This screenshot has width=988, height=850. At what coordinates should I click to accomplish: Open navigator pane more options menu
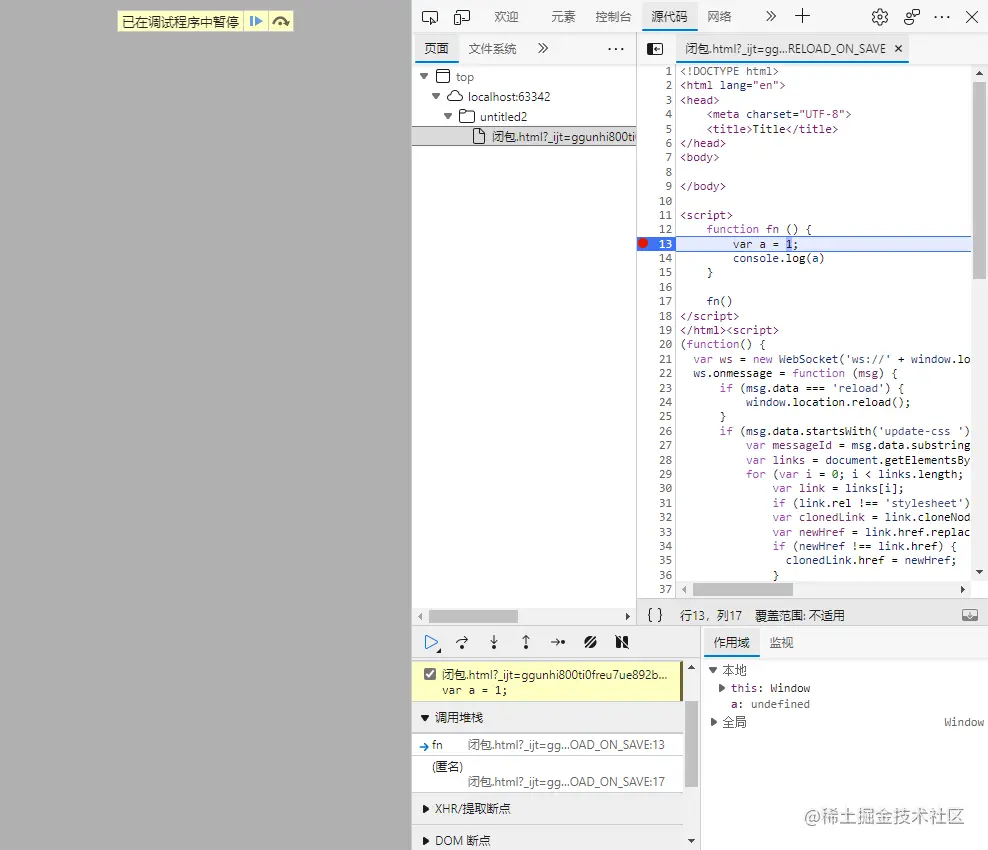tap(616, 49)
